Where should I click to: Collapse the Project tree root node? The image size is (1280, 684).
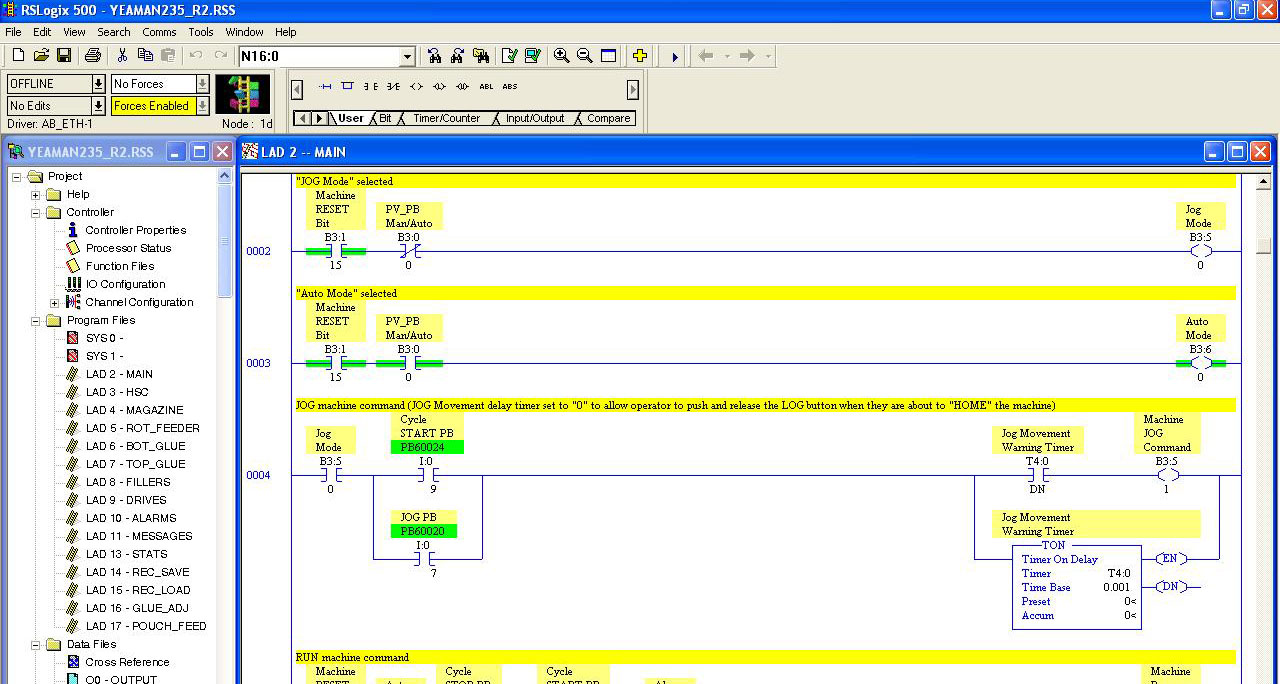(17, 177)
